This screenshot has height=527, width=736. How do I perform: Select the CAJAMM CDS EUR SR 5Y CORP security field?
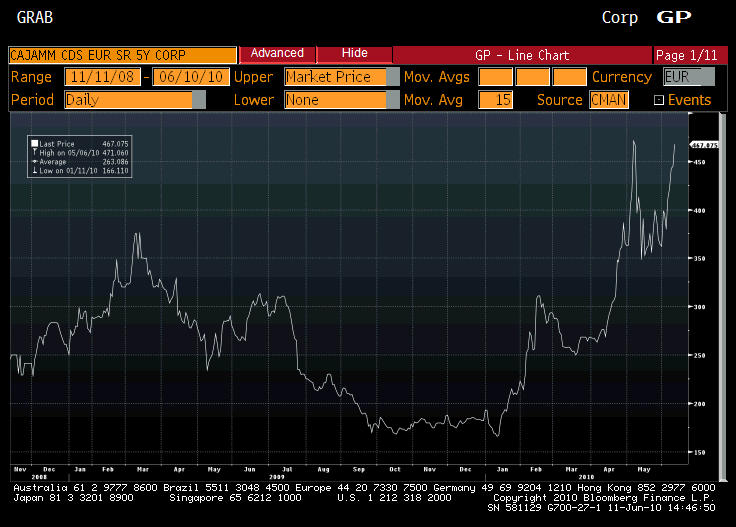click(123, 55)
